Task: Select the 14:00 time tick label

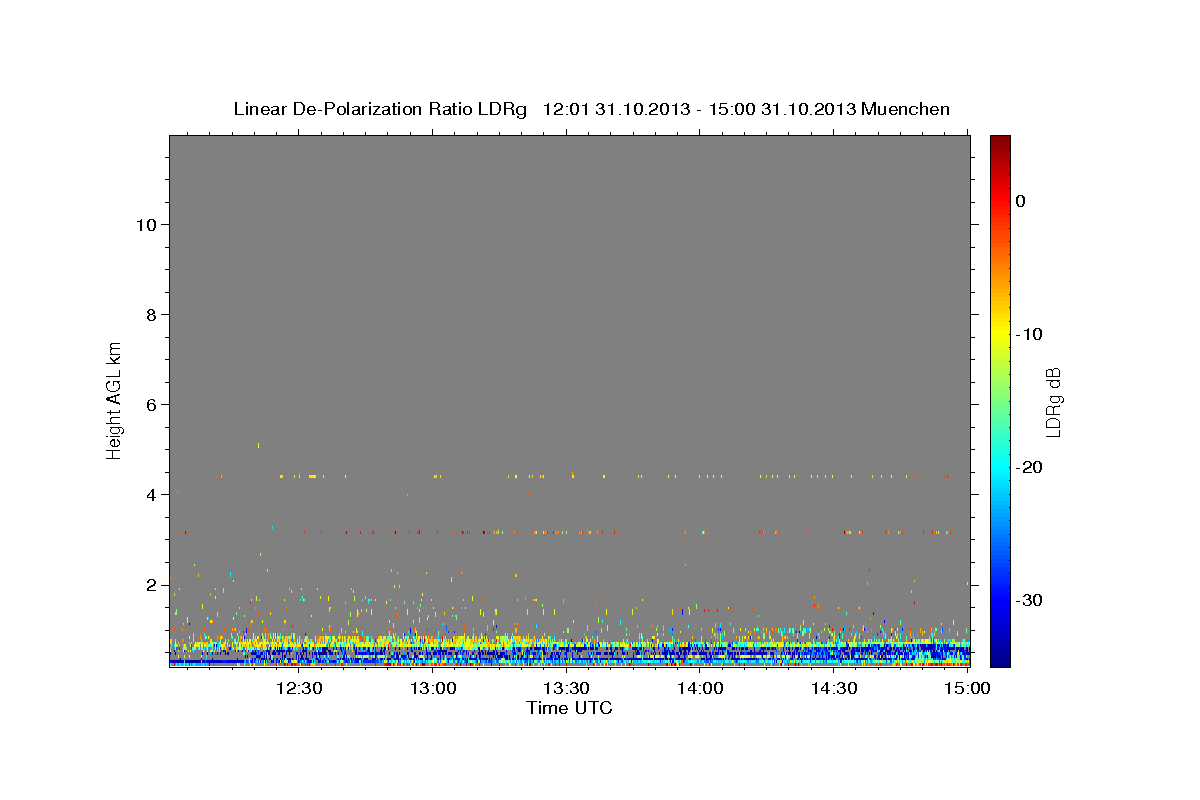Action: tap(701, 688)
